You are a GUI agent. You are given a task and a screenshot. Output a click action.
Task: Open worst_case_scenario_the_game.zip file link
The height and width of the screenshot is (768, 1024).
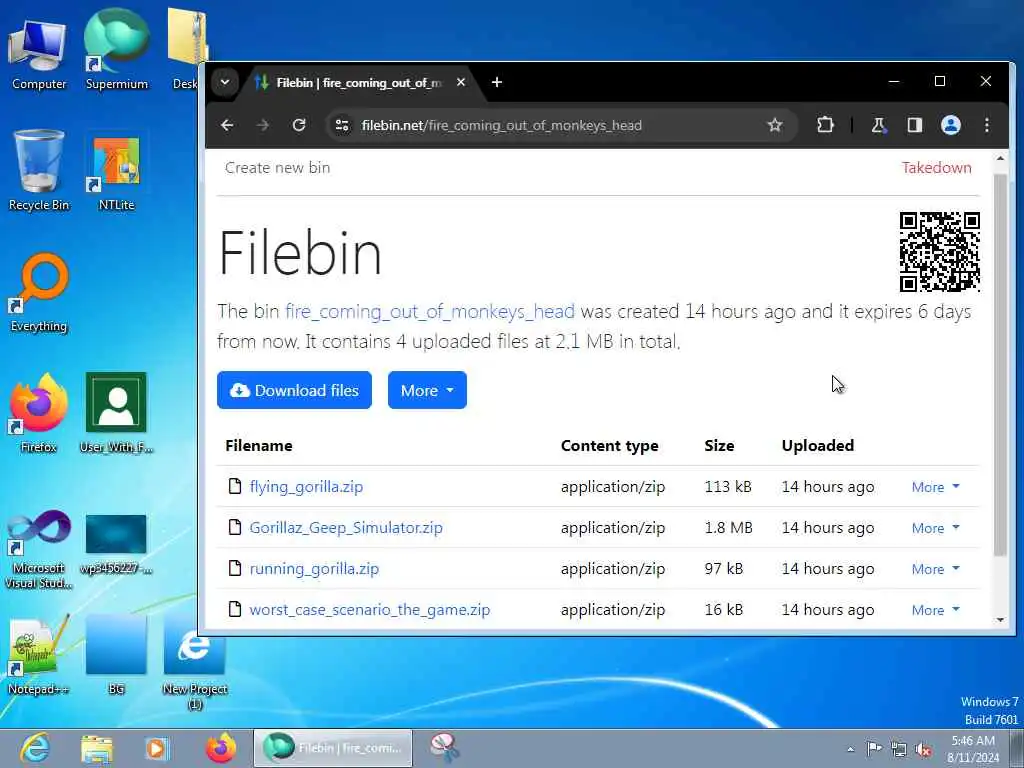[x=370, y=610]
